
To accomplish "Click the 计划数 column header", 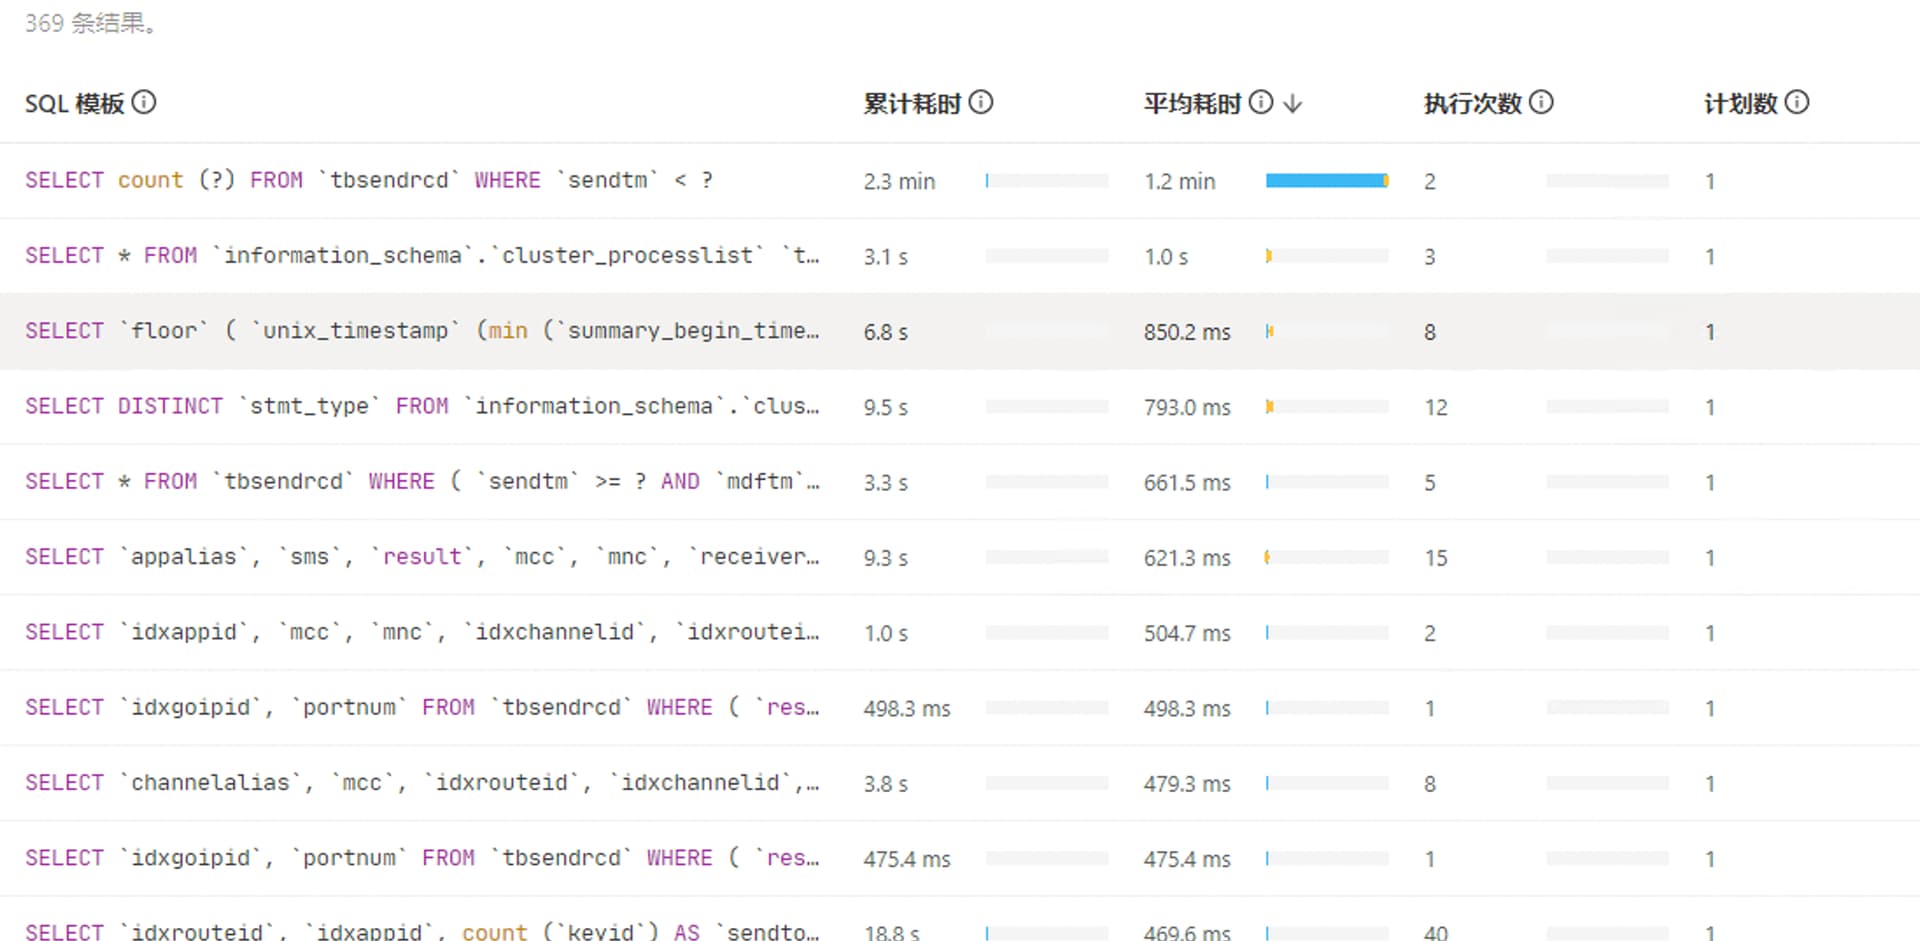I will pyautogui.click(x=1740, y=103).
